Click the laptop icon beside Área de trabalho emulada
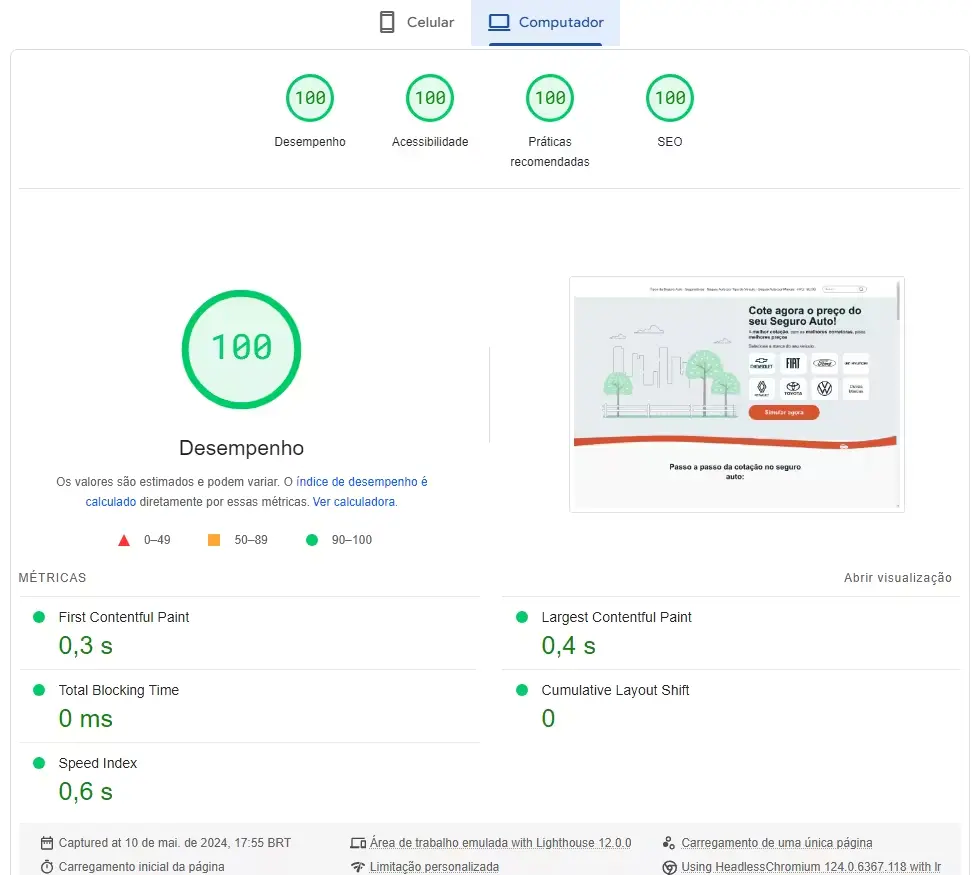 [360, 843]
